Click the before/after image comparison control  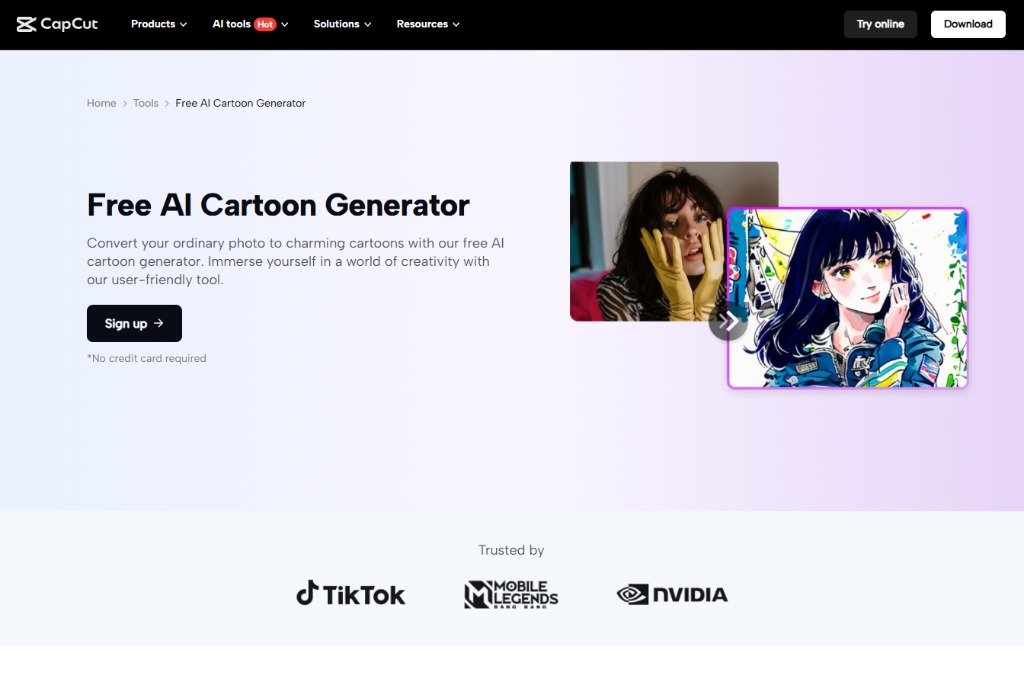pos(729,322)
